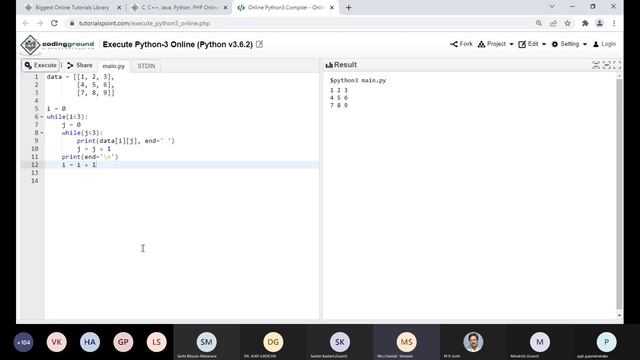Open the browser profile icon
Viewport: 640px width, 360px height.
(x=599, y=23)
